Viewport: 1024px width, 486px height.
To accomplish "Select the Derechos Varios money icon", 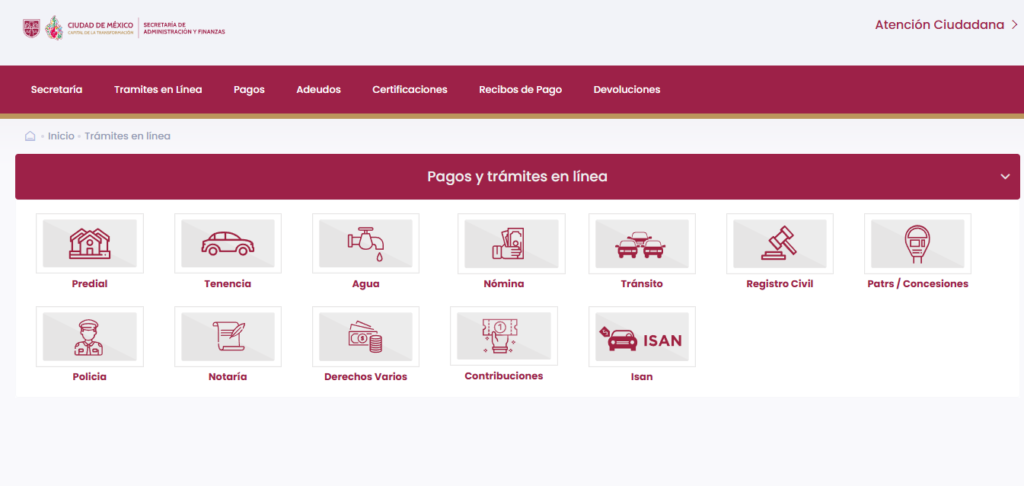I will coord(366,336).
